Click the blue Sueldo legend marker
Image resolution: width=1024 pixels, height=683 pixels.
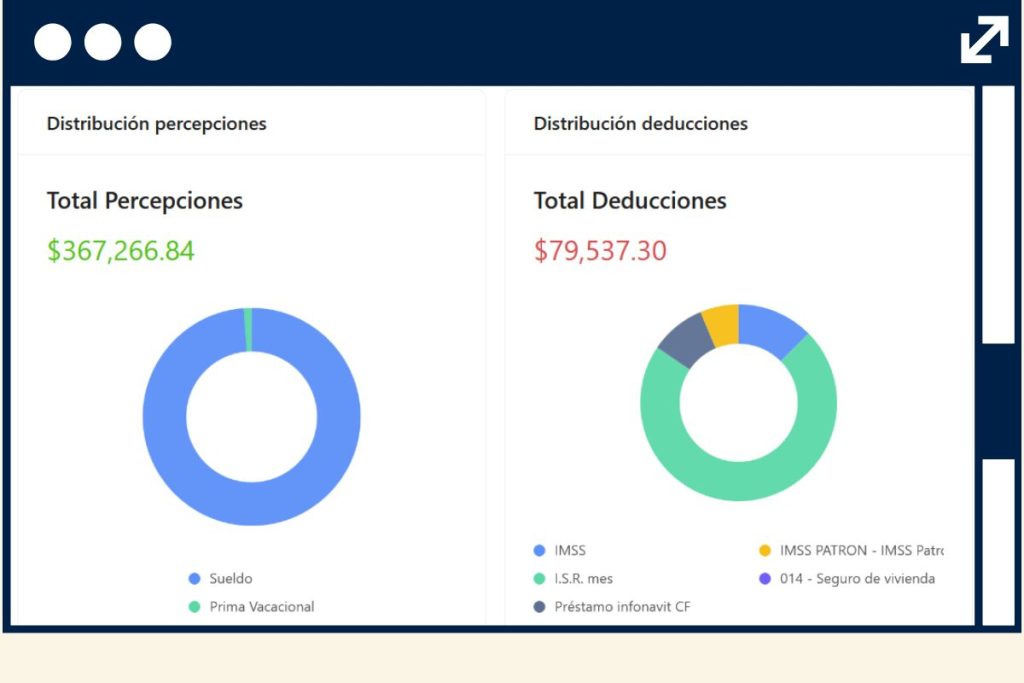tap(192, 578)
